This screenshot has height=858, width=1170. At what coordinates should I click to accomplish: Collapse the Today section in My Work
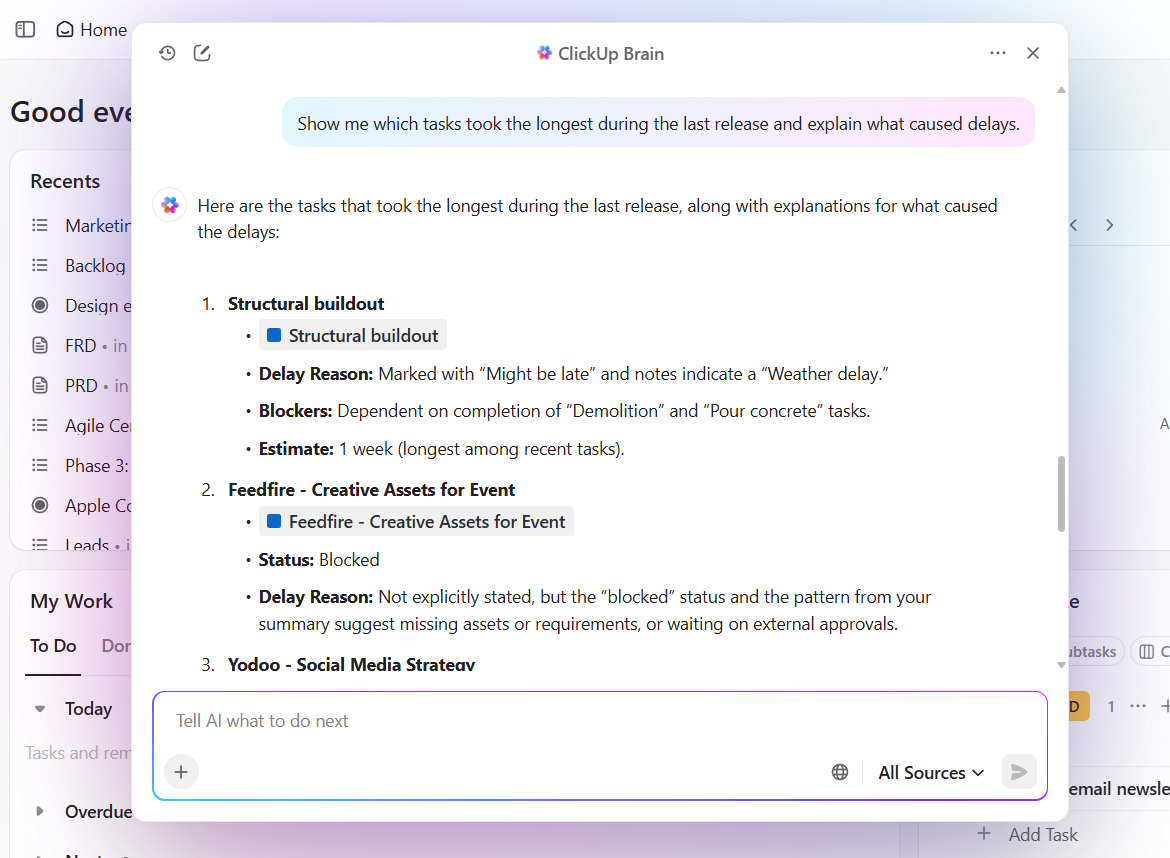(40, 708)
